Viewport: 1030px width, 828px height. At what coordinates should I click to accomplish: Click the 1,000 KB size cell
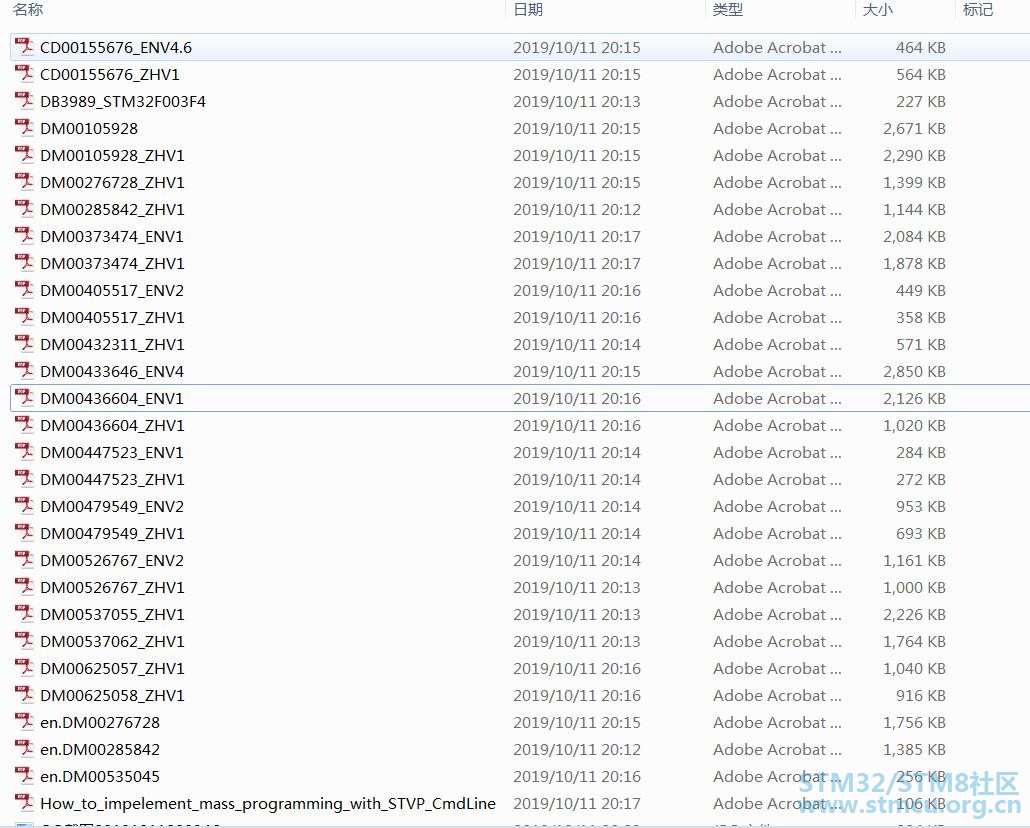(x=914, y=587)
